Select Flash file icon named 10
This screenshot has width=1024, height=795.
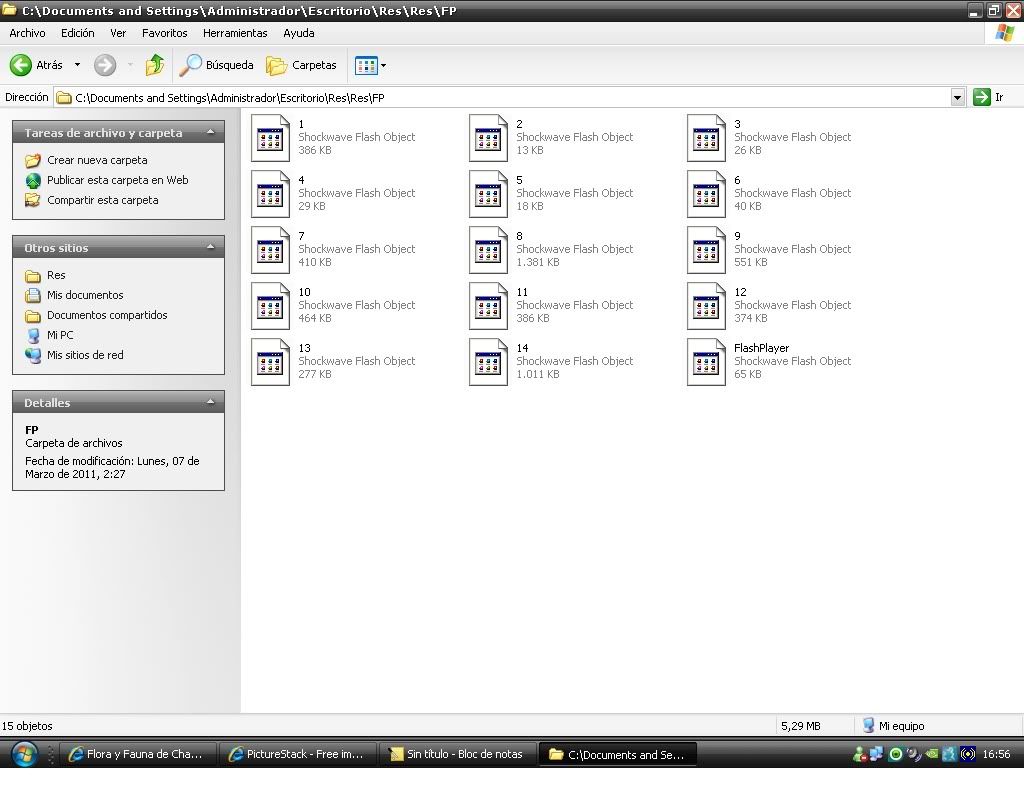click(270, 306)
